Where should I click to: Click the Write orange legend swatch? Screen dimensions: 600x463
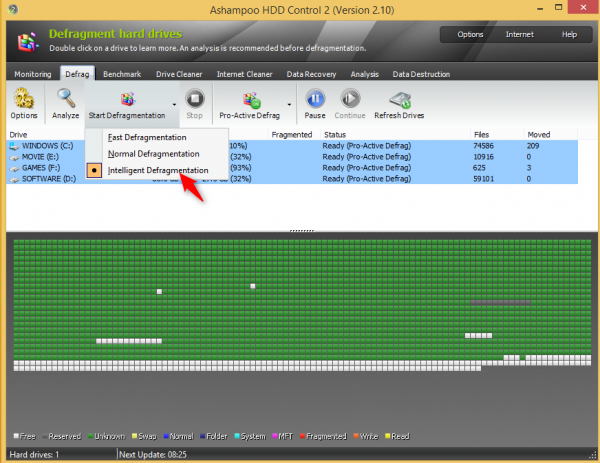tap(356, 436)
